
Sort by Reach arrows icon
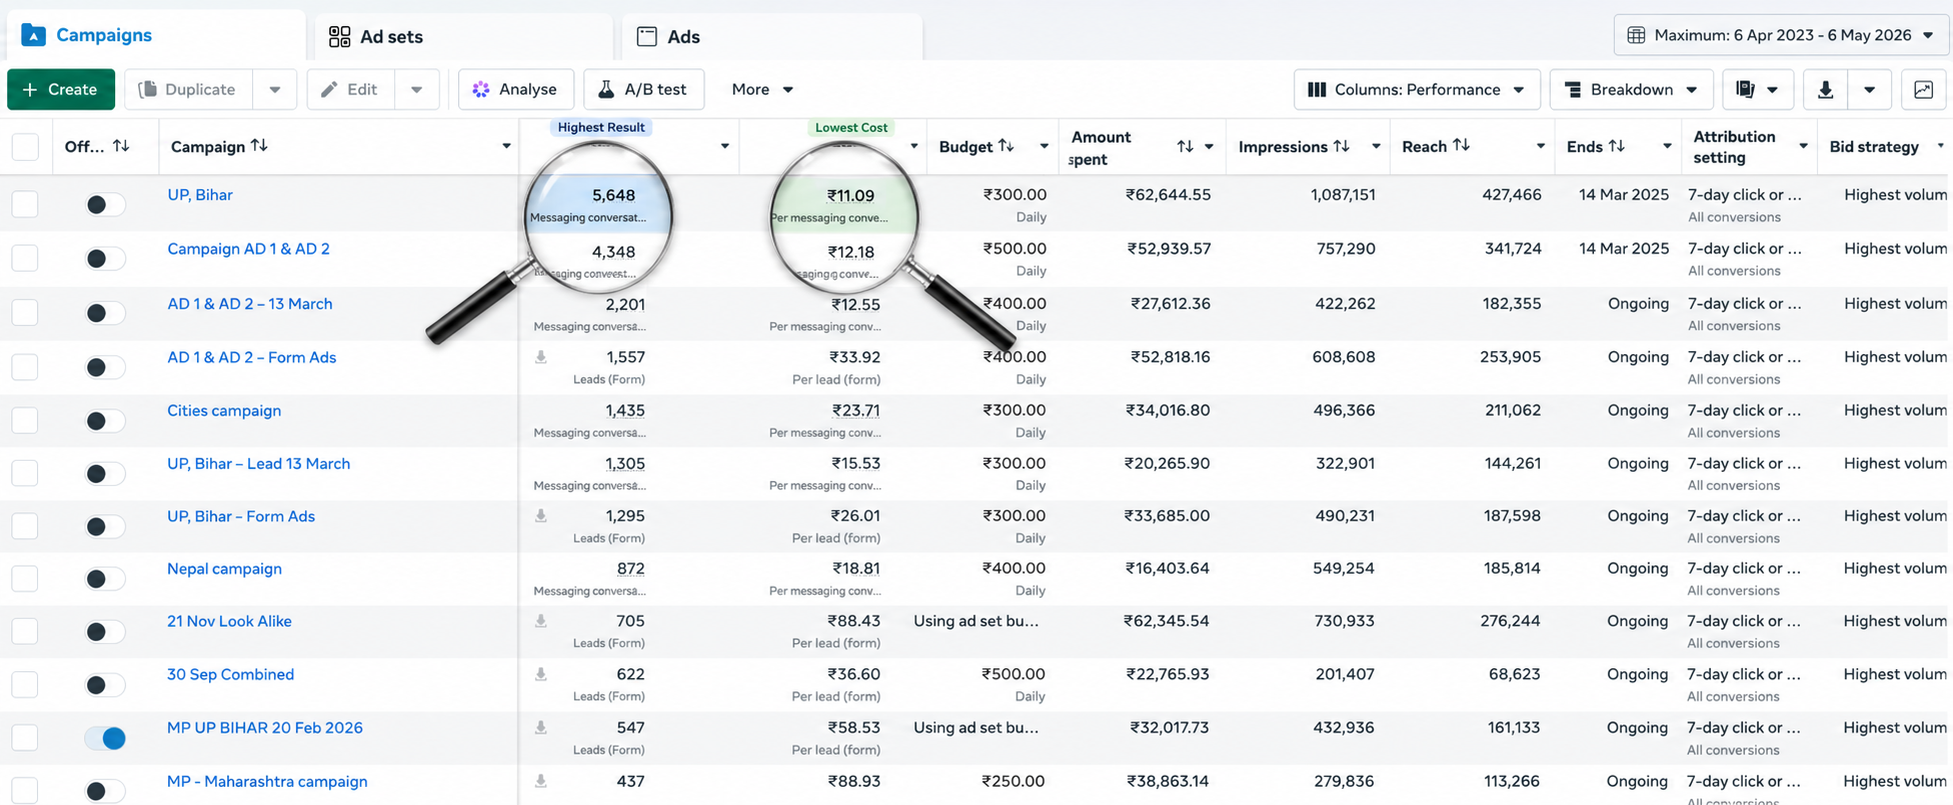(1461, 146)
